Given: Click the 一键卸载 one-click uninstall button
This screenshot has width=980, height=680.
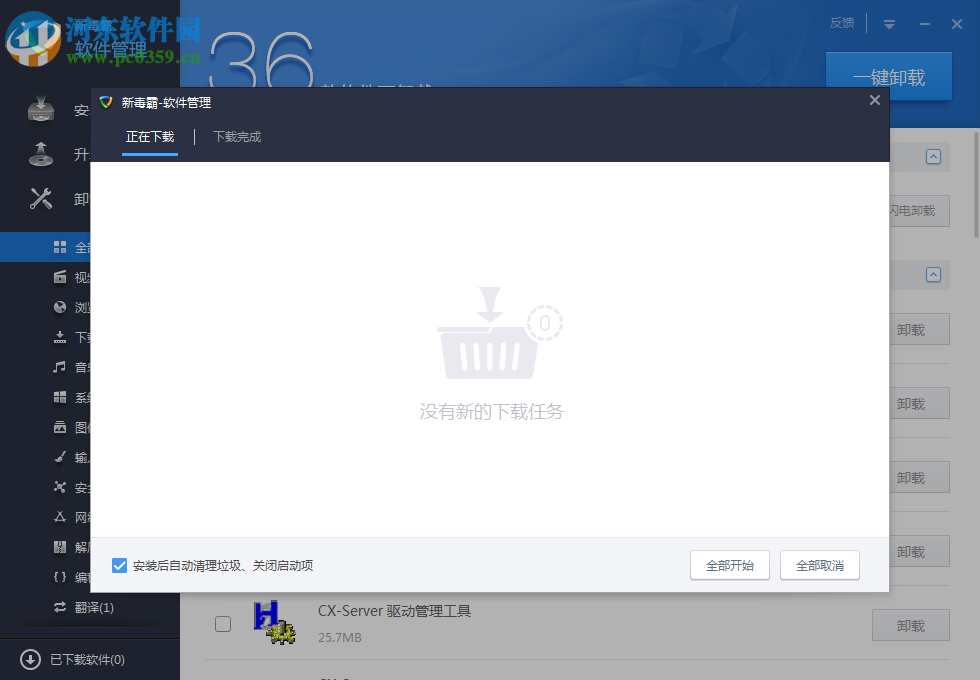Looking at the screenshot, I should click(888, 76).
